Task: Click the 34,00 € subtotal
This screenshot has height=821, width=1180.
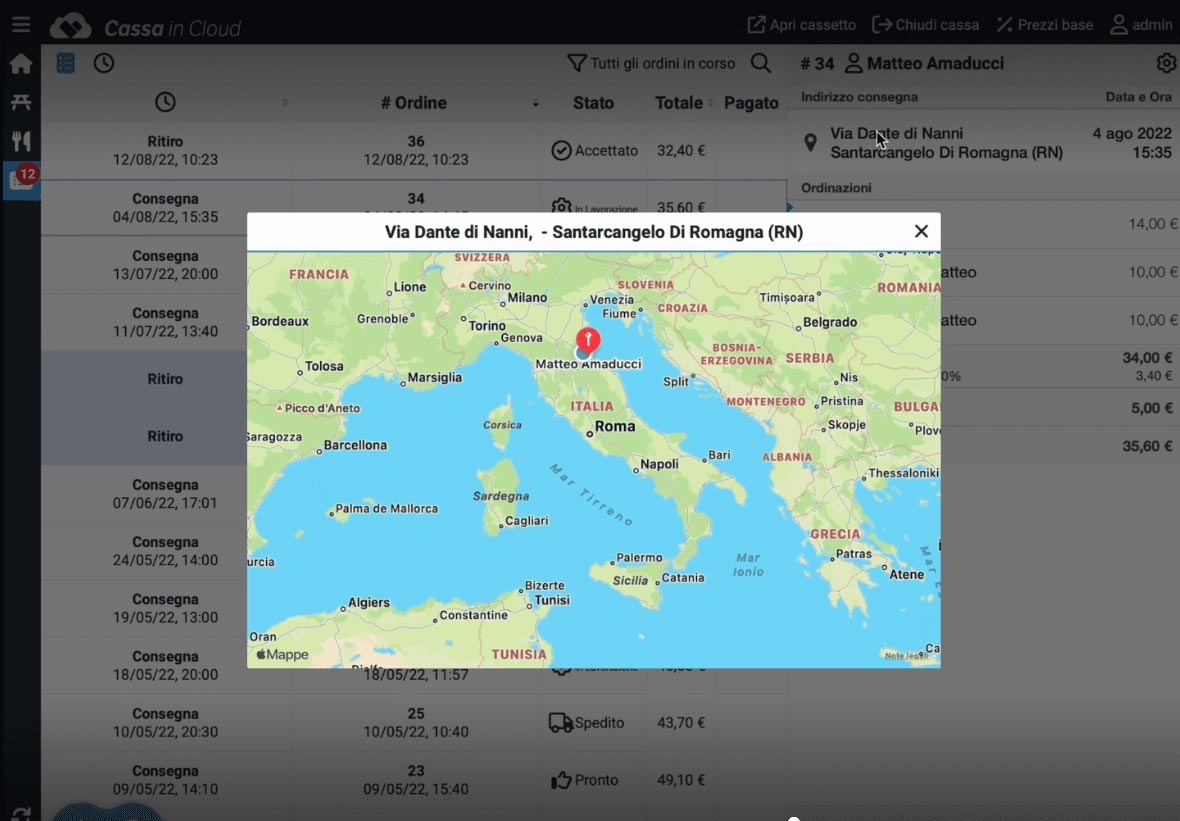Action: point(1148,358)
